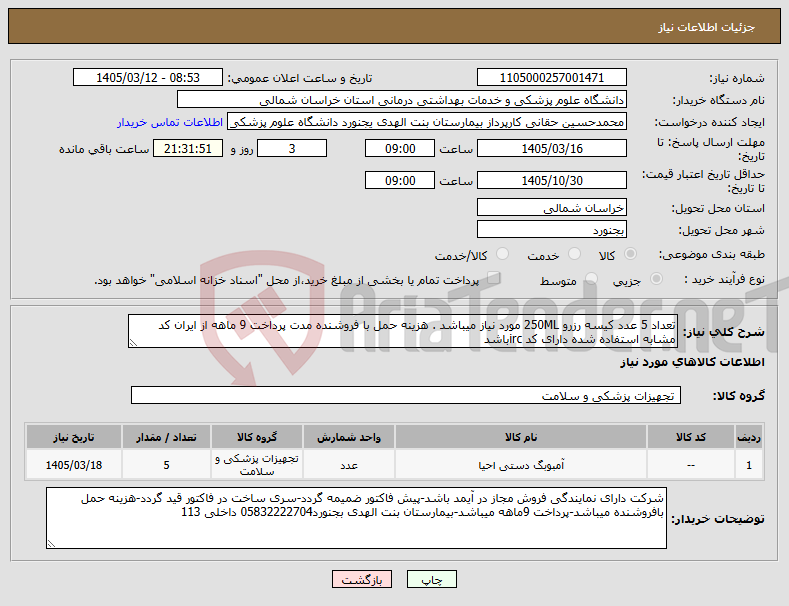789x606 pixels.
Task: Click the resize handle of the buyer notes box
Action: [51, 544]
